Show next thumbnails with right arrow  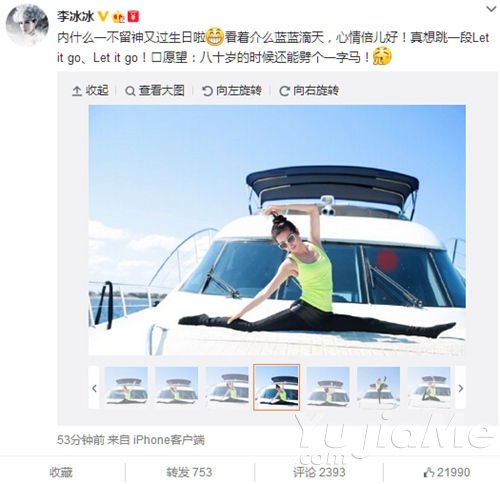coord(461,388)
